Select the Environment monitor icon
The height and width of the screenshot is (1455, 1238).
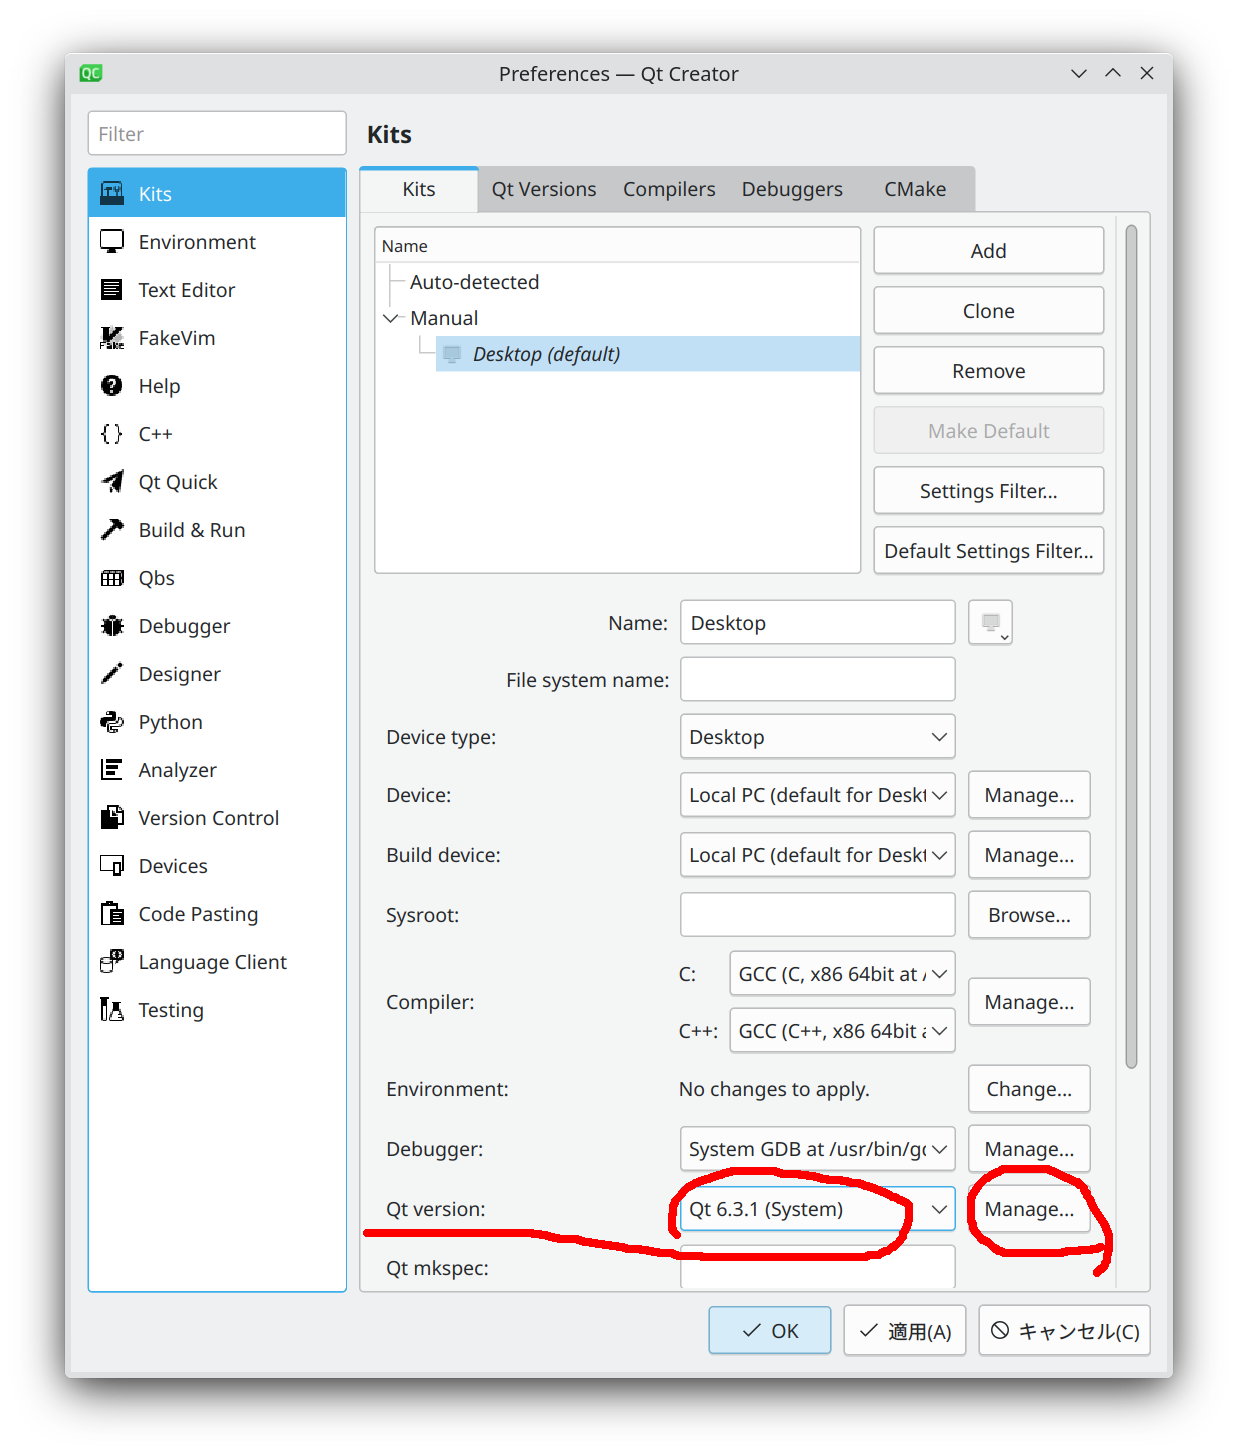(x=112, y=241)
